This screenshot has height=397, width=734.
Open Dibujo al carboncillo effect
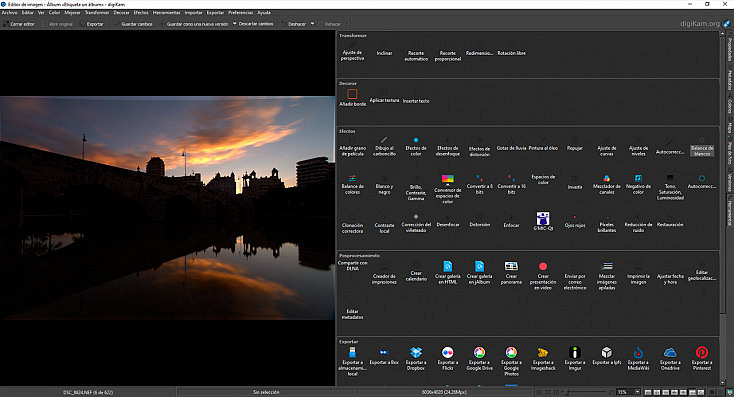[x=384, y=147]
